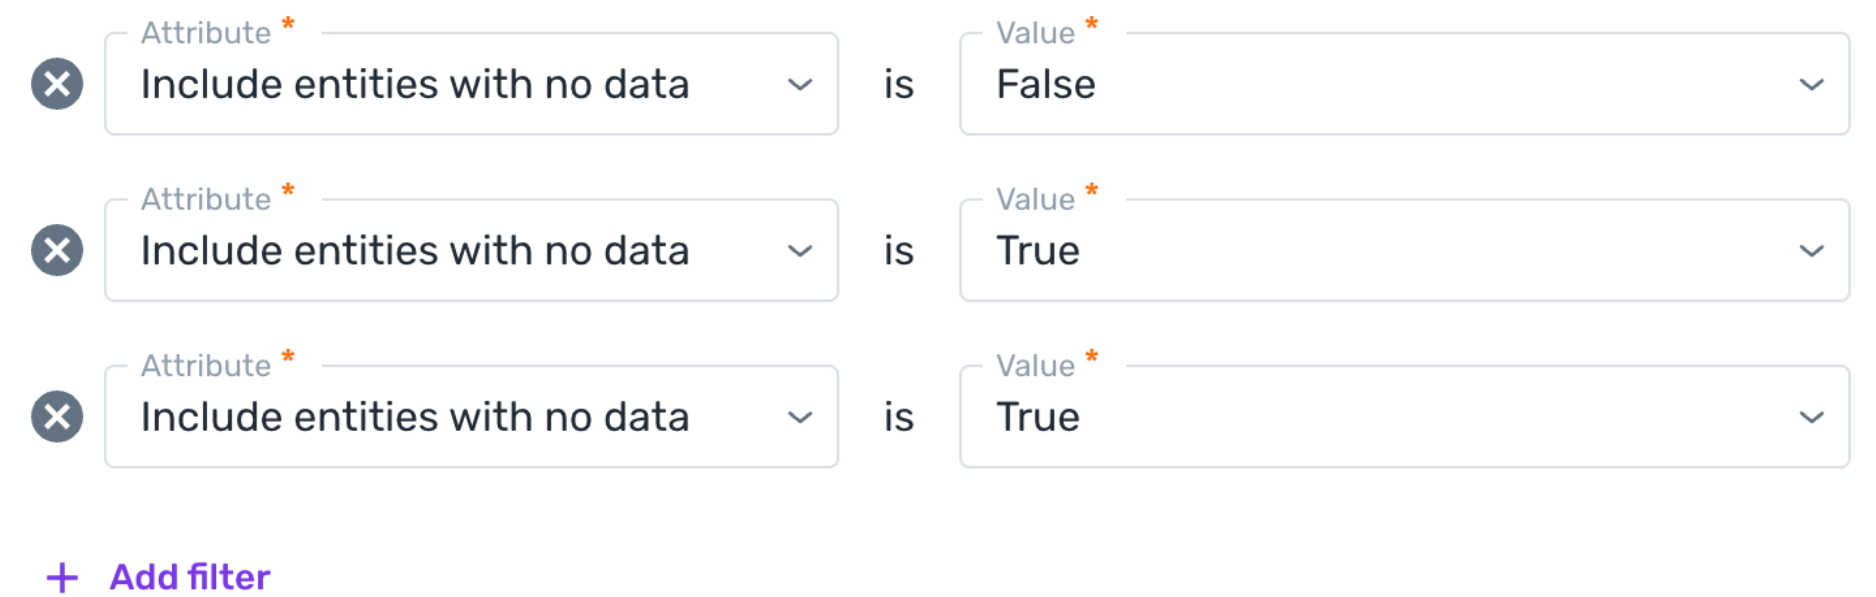This screenshot has width=1876, height=597.
Task: Click the second row Attribute chevron arrow
Action: (800, 251)
